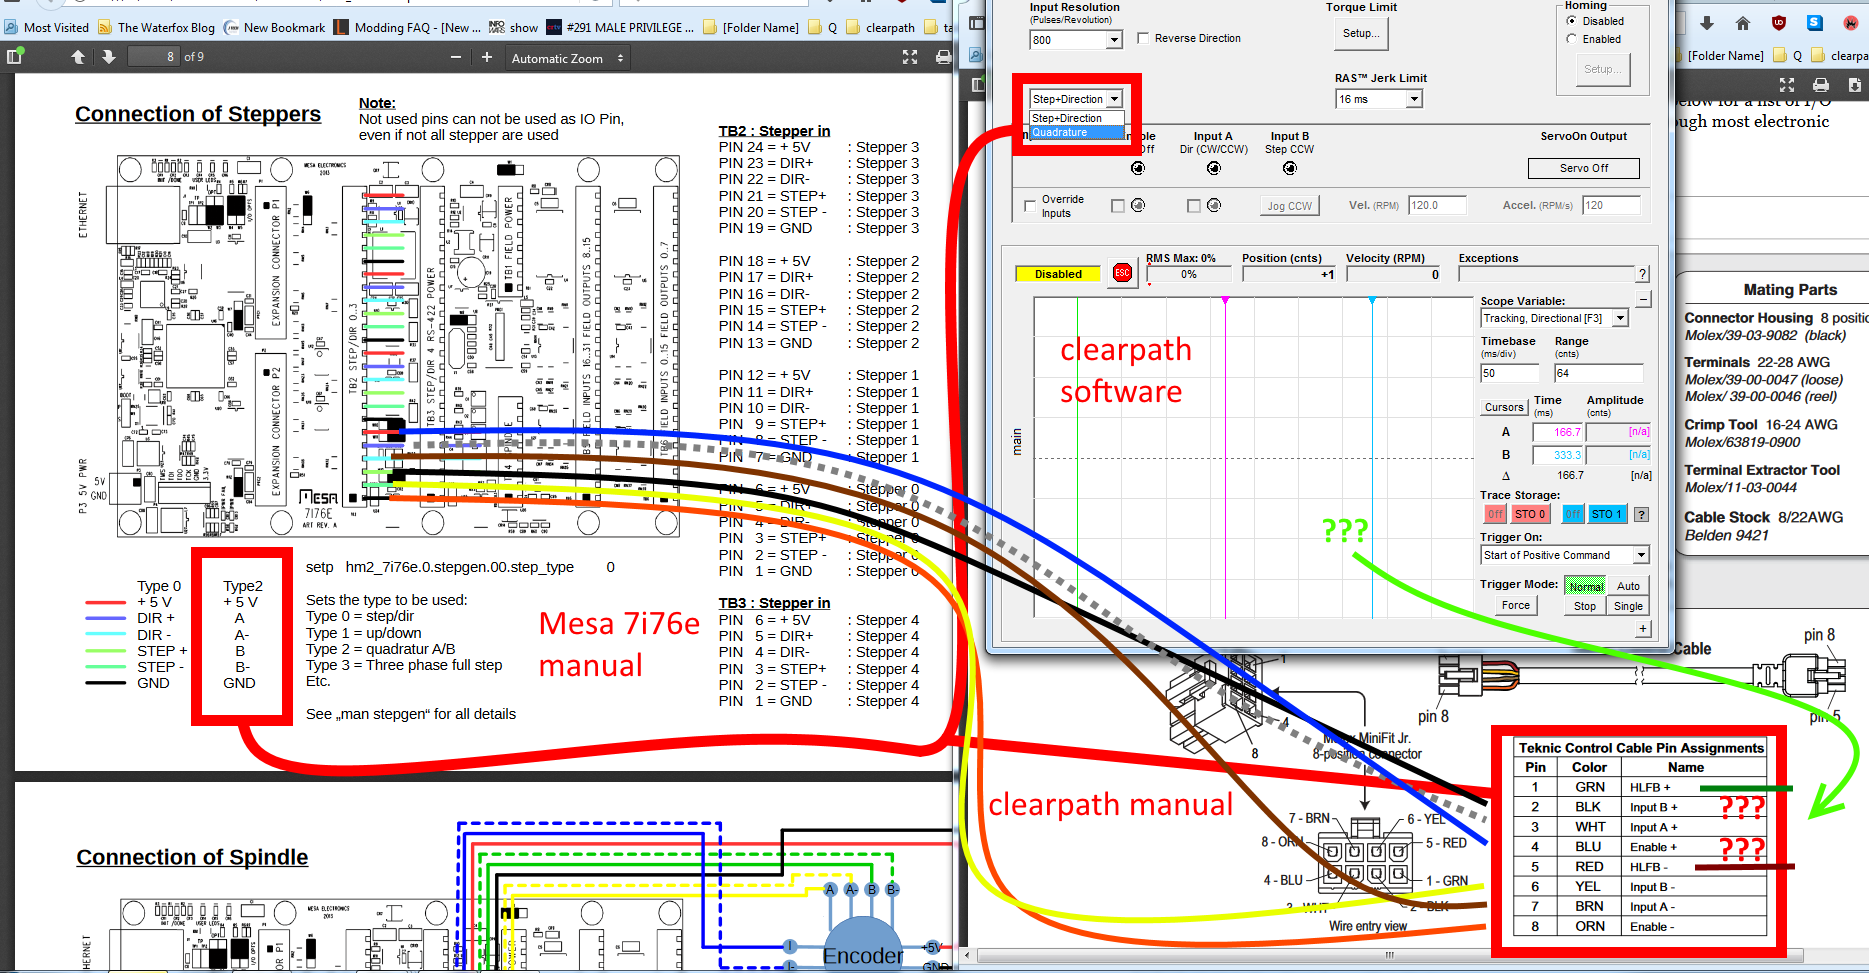This screenshot has width=1869, height=973.
Task: Open the blue S extension icon
Action: point(1814,23)
